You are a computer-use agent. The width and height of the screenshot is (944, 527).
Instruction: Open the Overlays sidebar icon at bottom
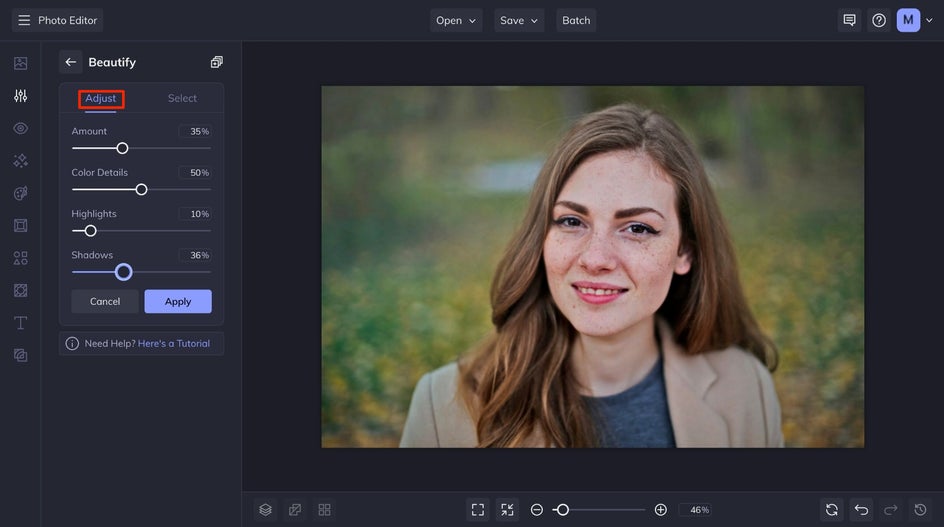[x=20, y=355]
